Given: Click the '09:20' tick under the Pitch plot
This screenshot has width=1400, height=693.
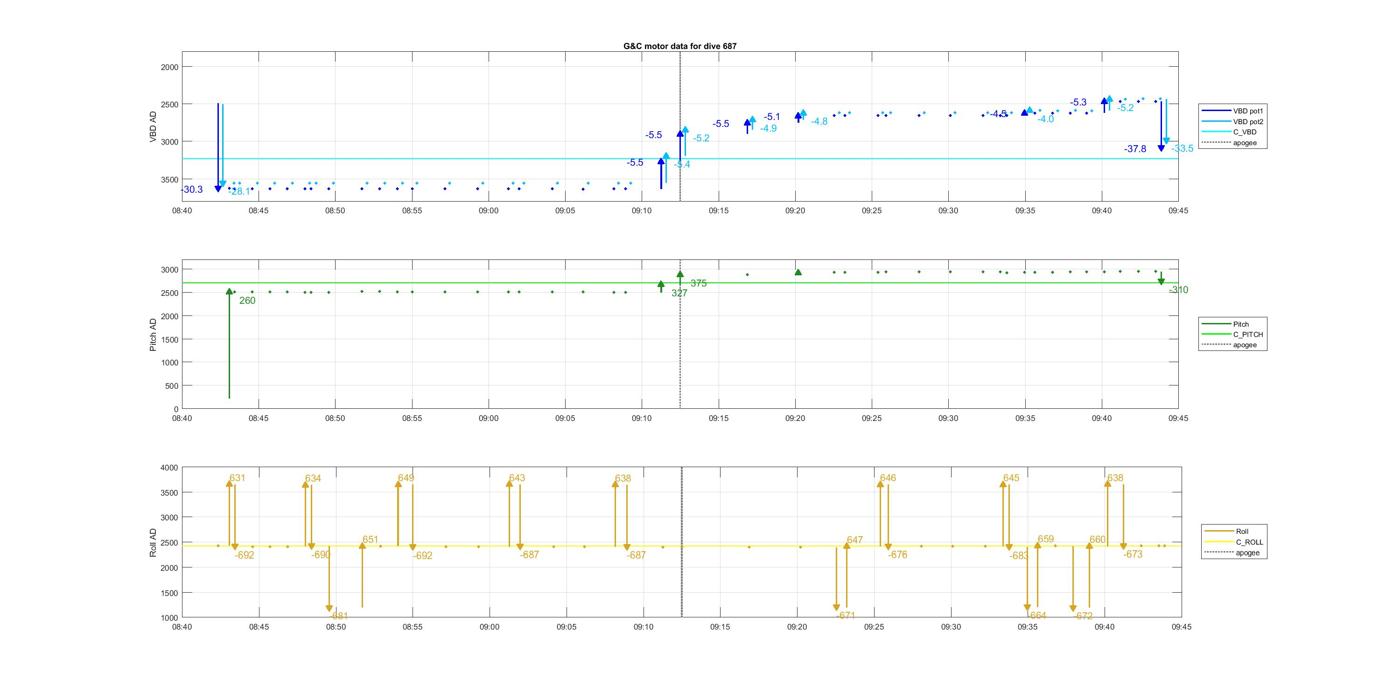Looking at the screenshot, I should pos(795,418).
